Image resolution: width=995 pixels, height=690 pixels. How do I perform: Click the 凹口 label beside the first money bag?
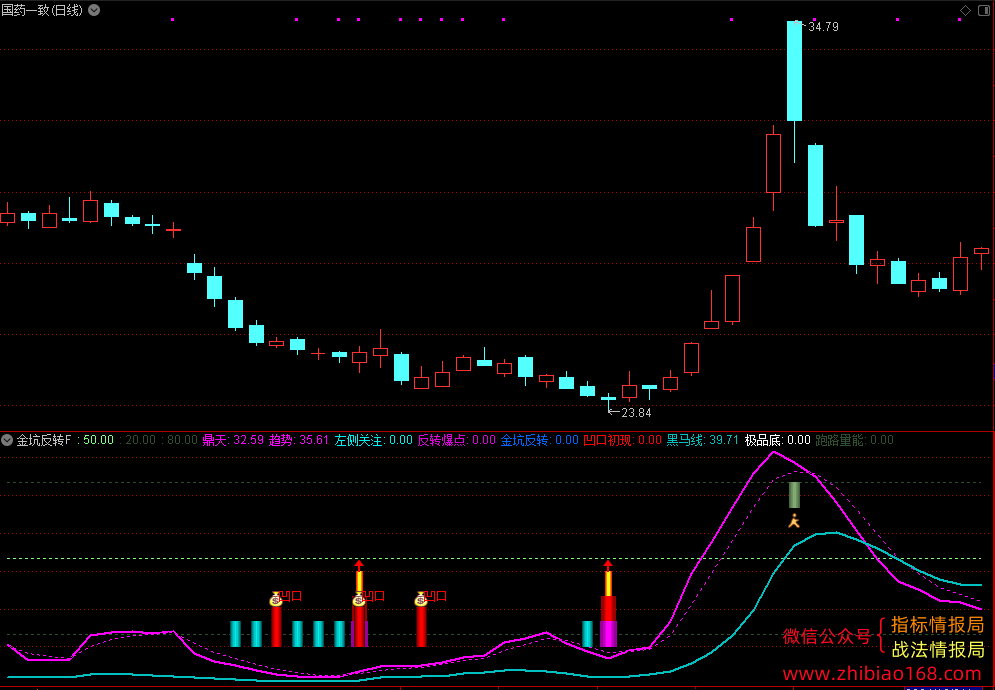click(x=291, y=596)
